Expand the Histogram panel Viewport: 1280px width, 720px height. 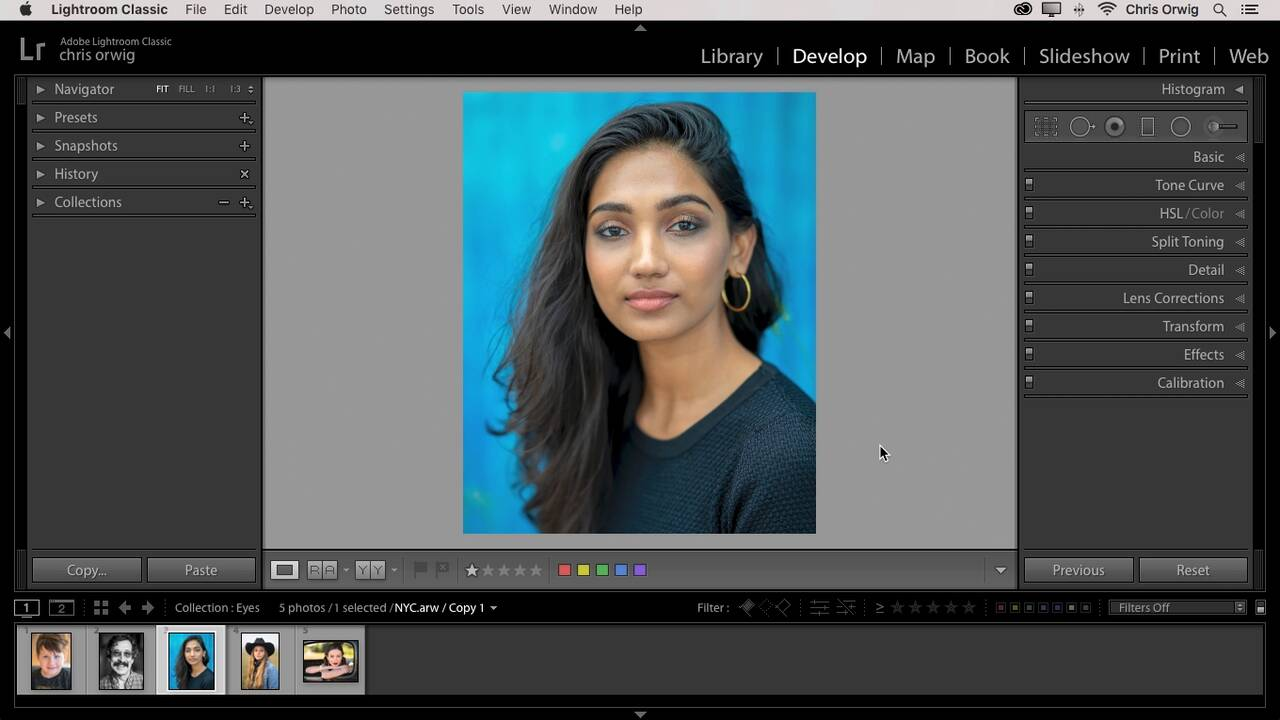1239,89
